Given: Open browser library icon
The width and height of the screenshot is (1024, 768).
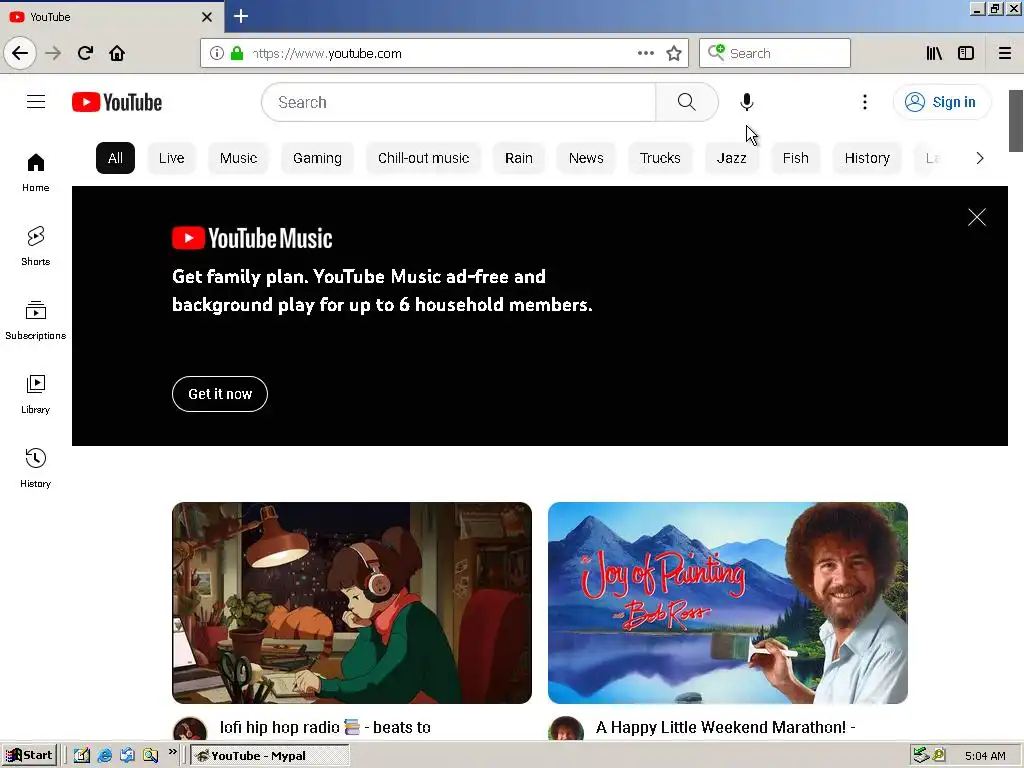Looking at the screenshot, I should point(934,54).
